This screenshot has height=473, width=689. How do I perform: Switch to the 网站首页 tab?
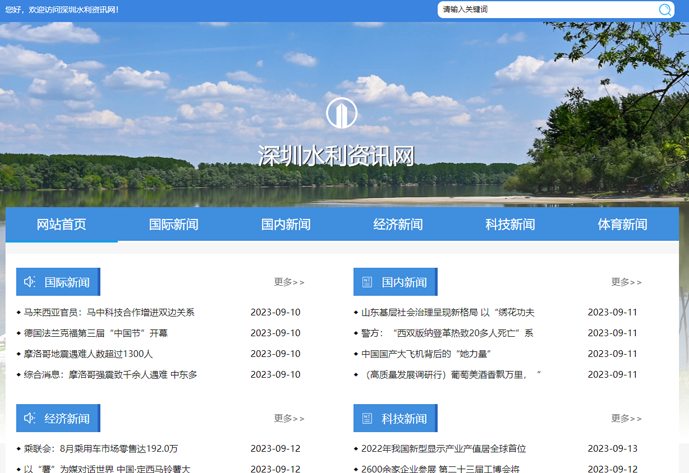pyautogui.click(x=62, y=224)
